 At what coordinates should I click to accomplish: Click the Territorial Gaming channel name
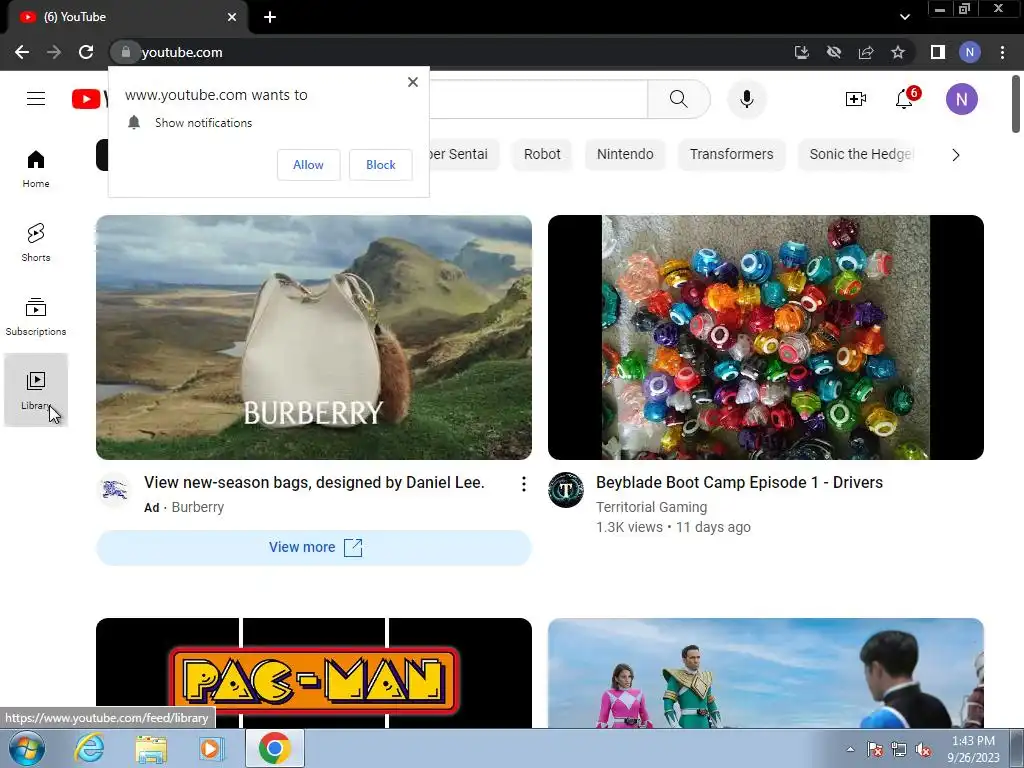pos(651,507)
